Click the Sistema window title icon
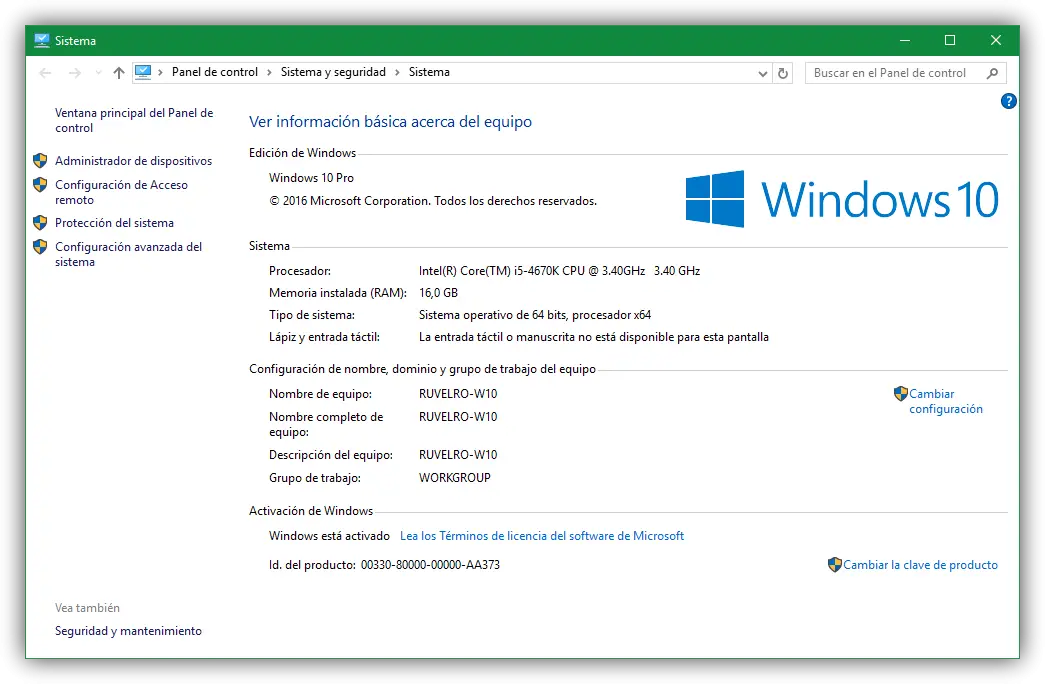 (41, 41)
